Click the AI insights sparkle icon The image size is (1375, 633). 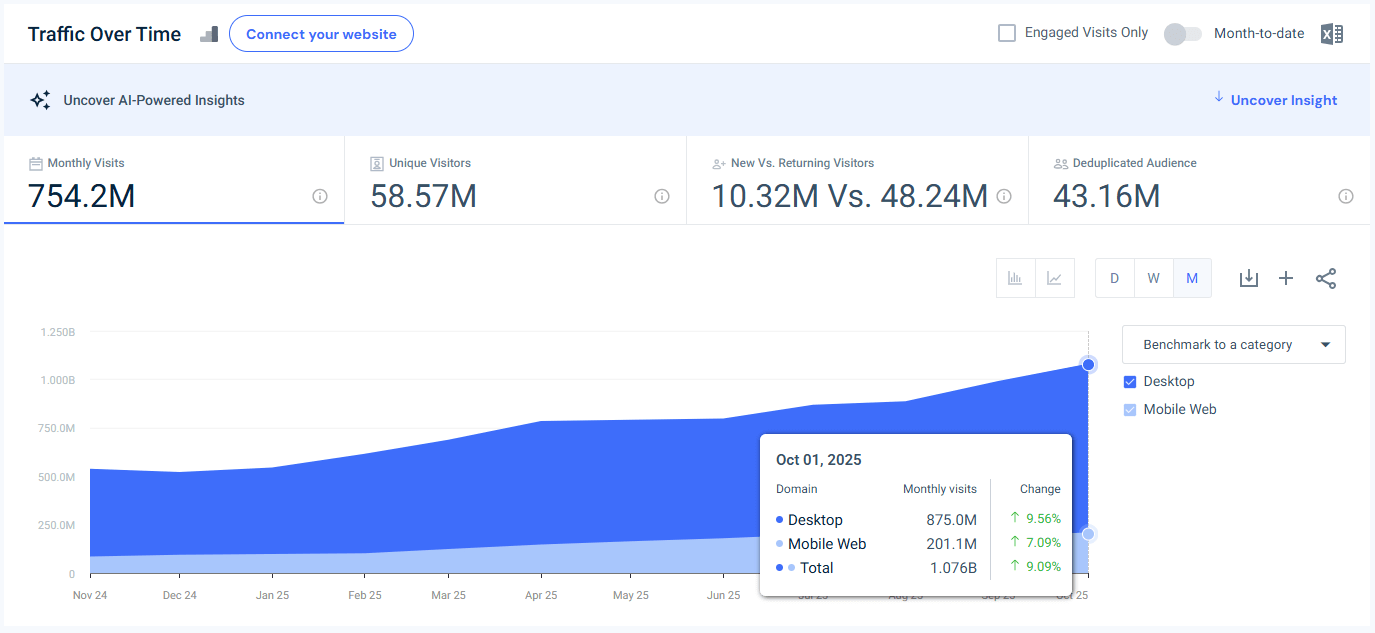point(40,99)
